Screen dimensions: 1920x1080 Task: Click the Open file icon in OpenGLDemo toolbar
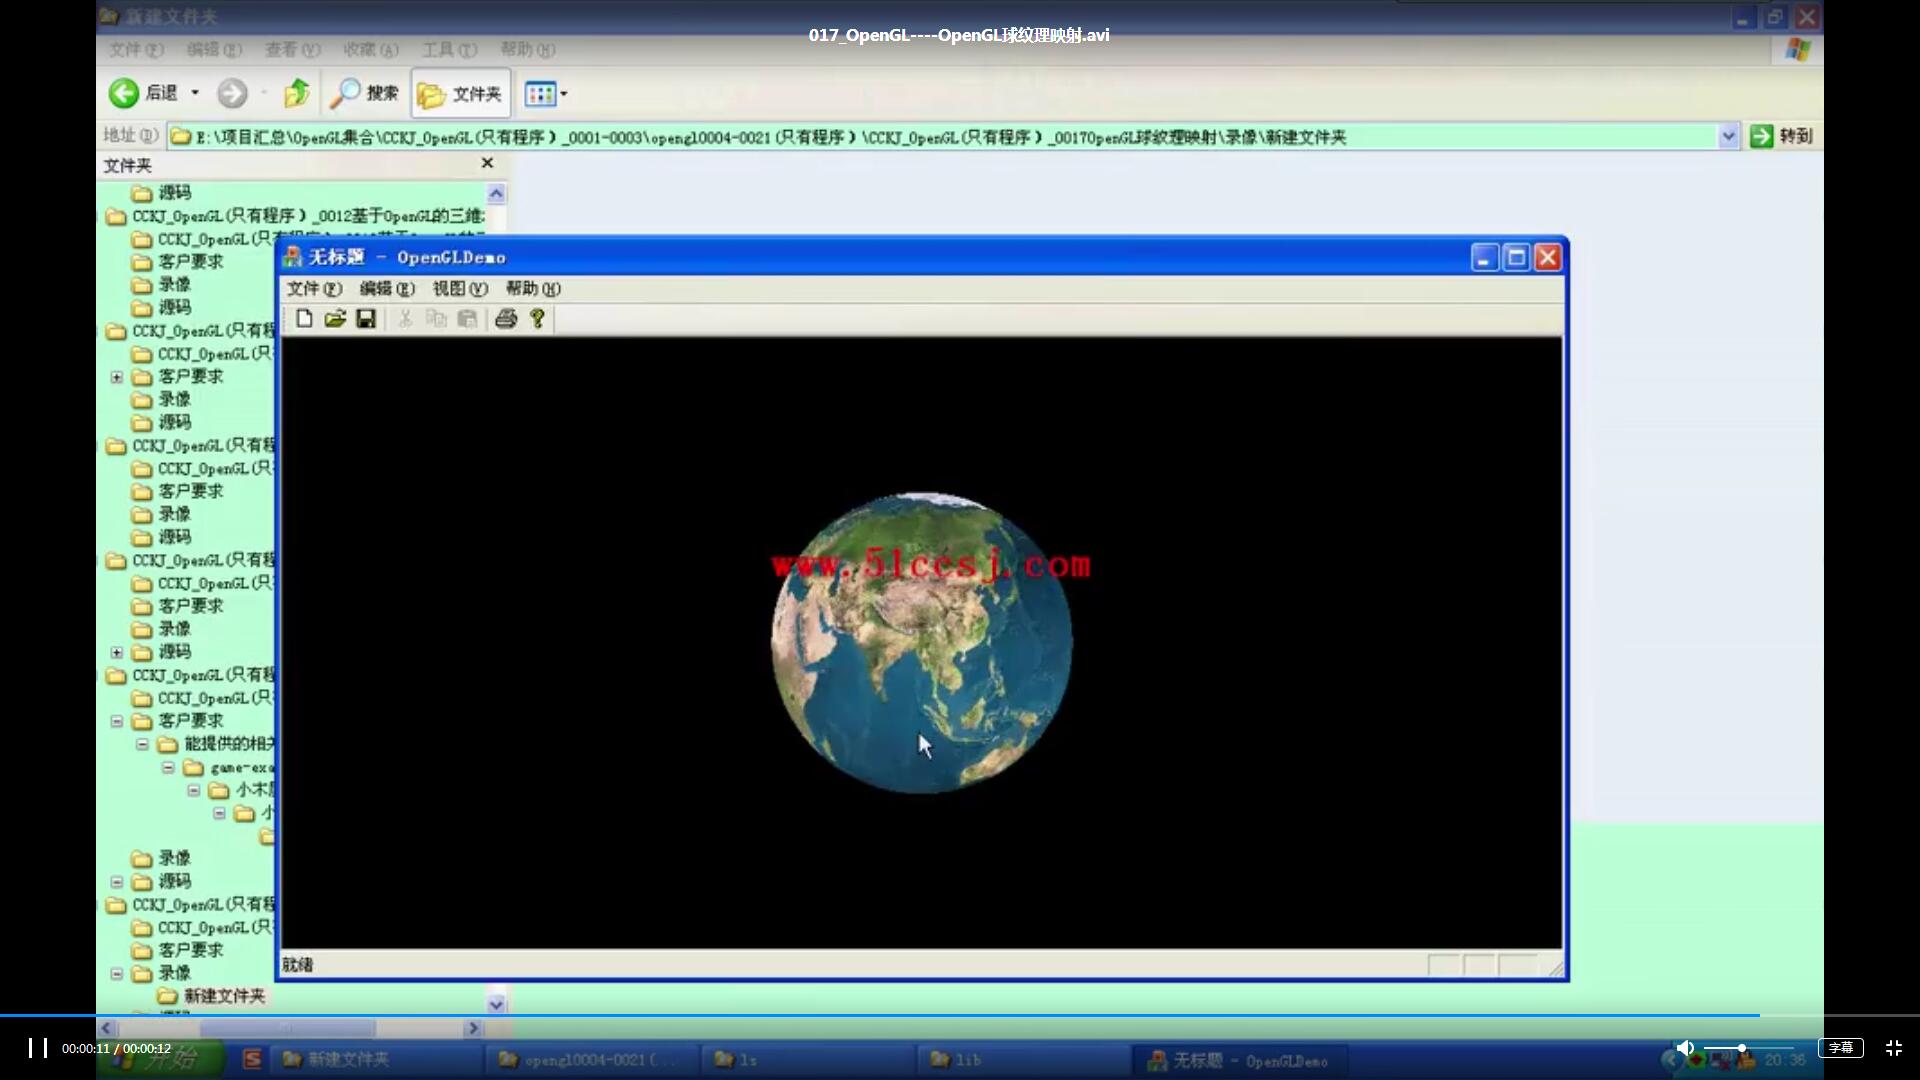(x=335, y=319)
